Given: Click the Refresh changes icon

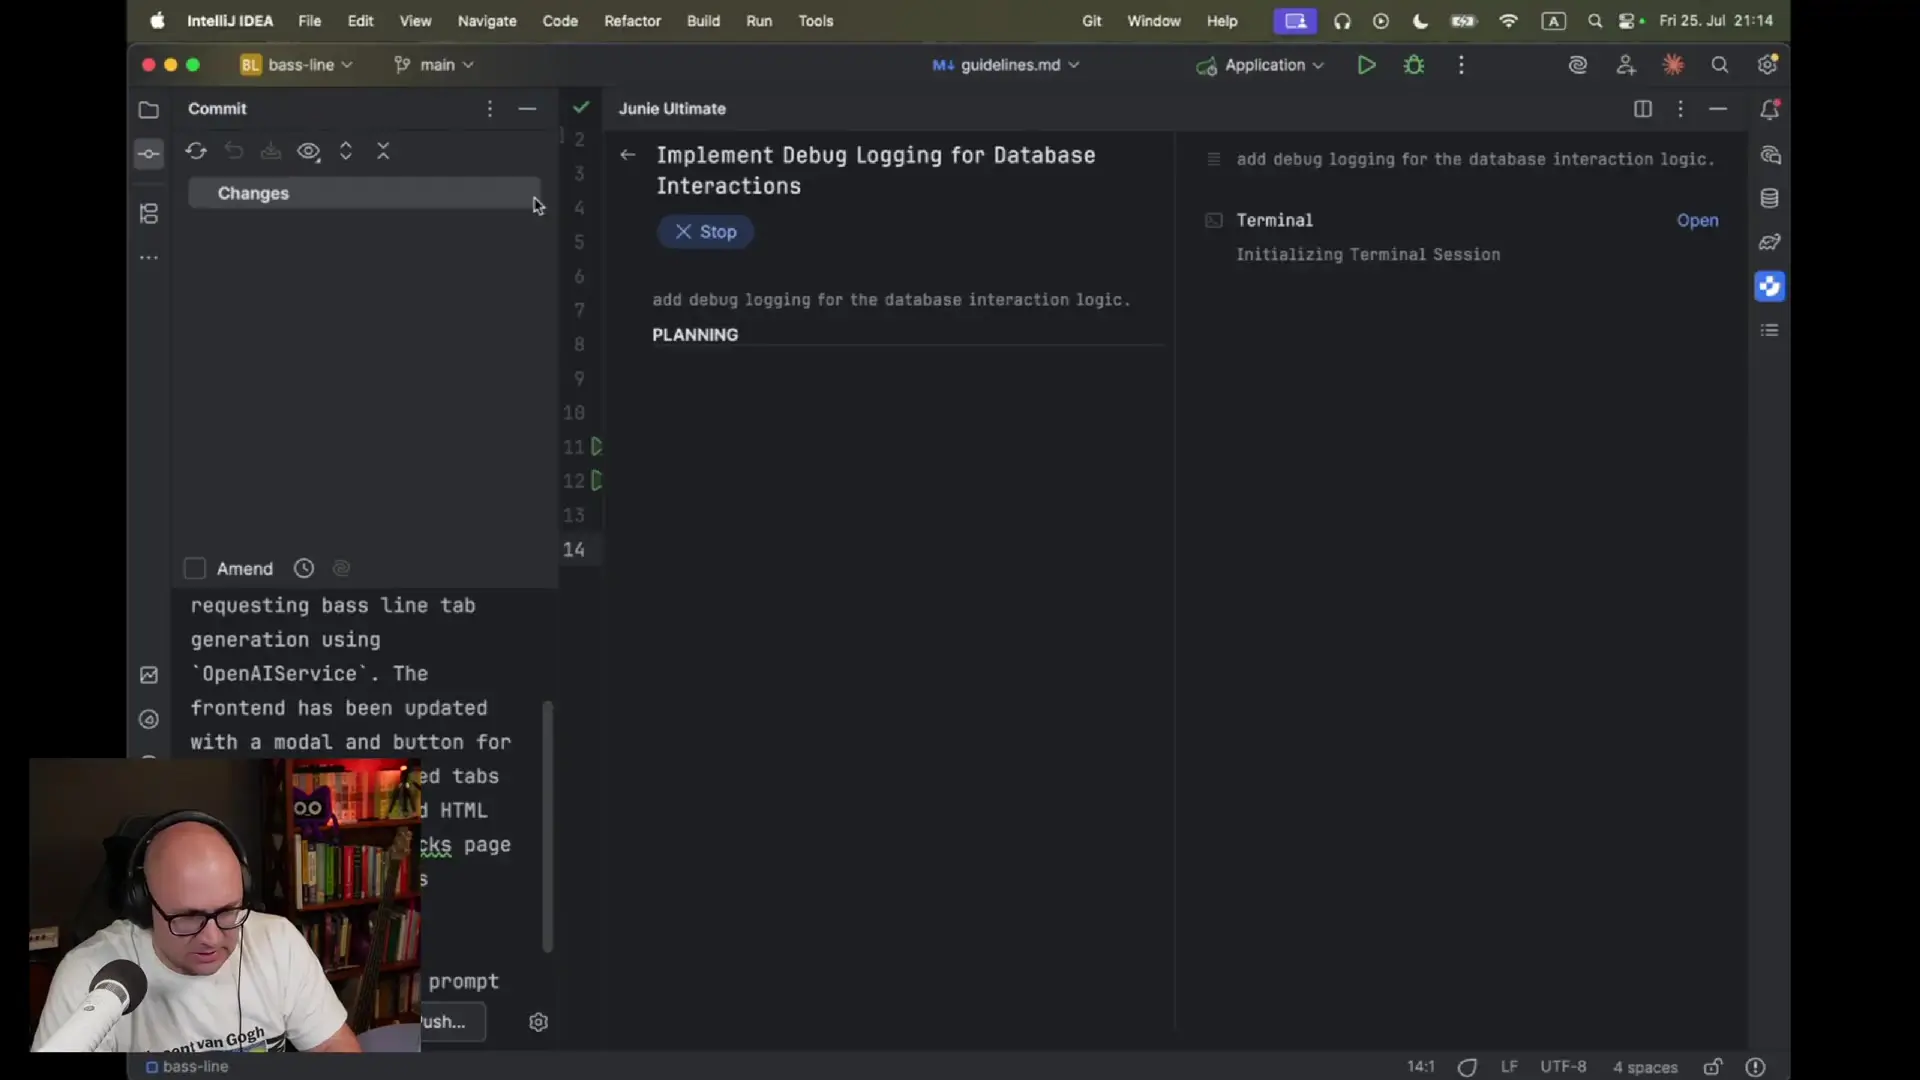Looking at the screenshot, I should 196,151.
